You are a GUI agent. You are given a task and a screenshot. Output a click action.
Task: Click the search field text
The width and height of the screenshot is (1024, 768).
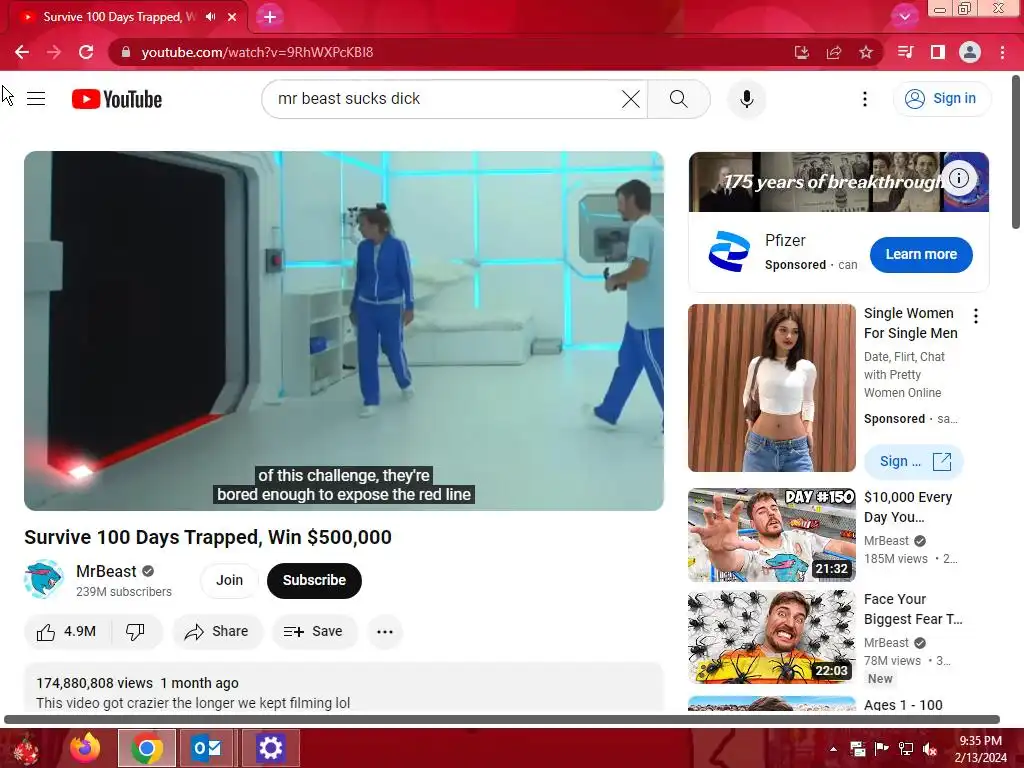(349, 99)
